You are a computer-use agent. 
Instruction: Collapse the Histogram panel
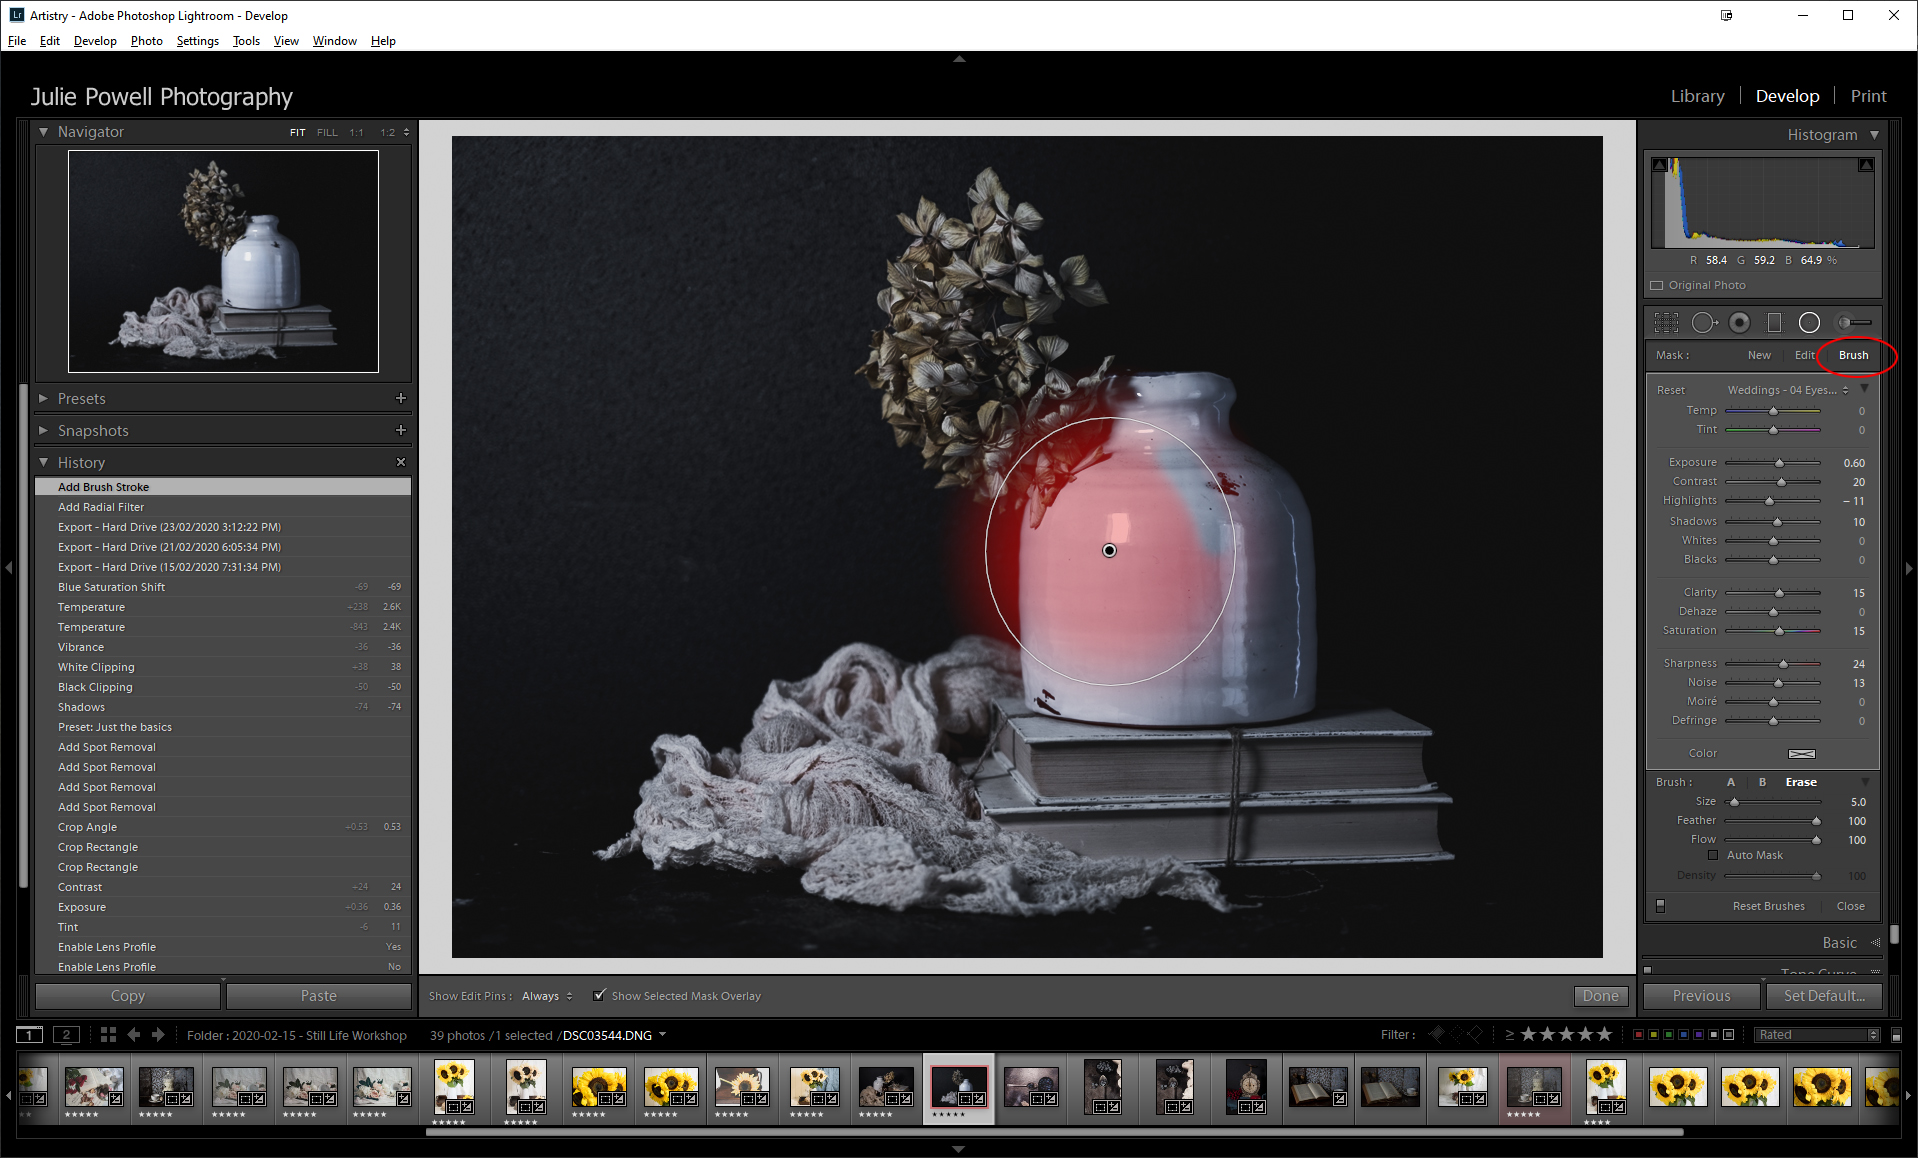pos(1874,135)
